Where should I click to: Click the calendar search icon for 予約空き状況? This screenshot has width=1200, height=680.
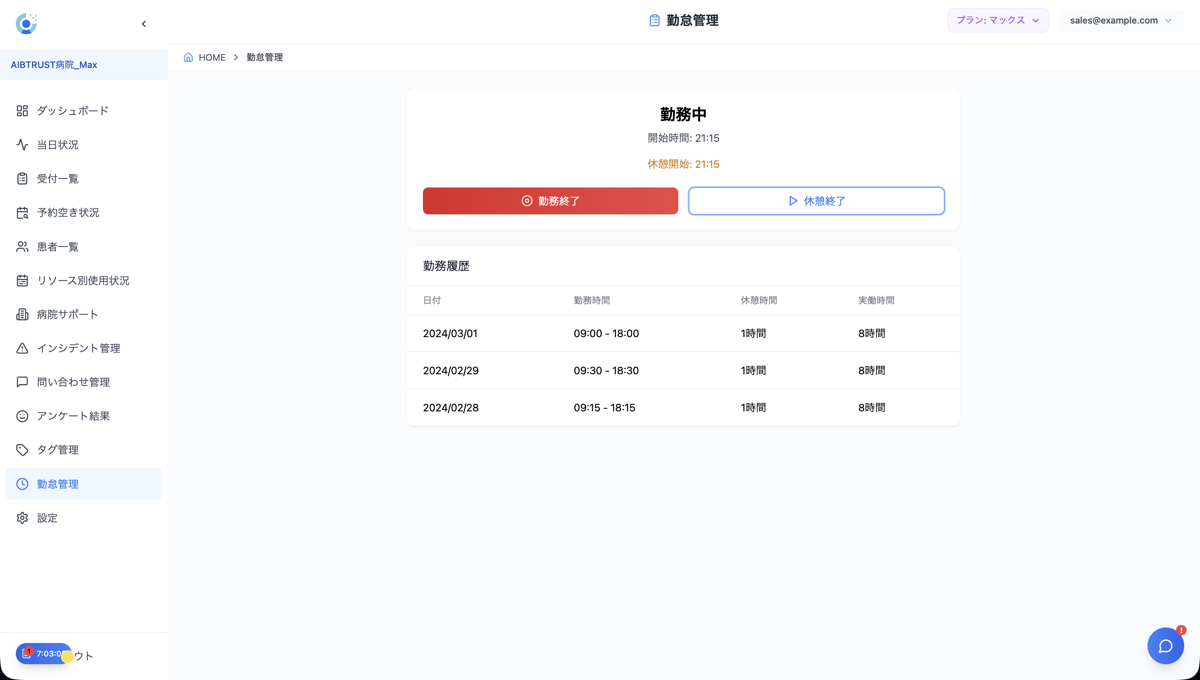[x=22, y=213]
